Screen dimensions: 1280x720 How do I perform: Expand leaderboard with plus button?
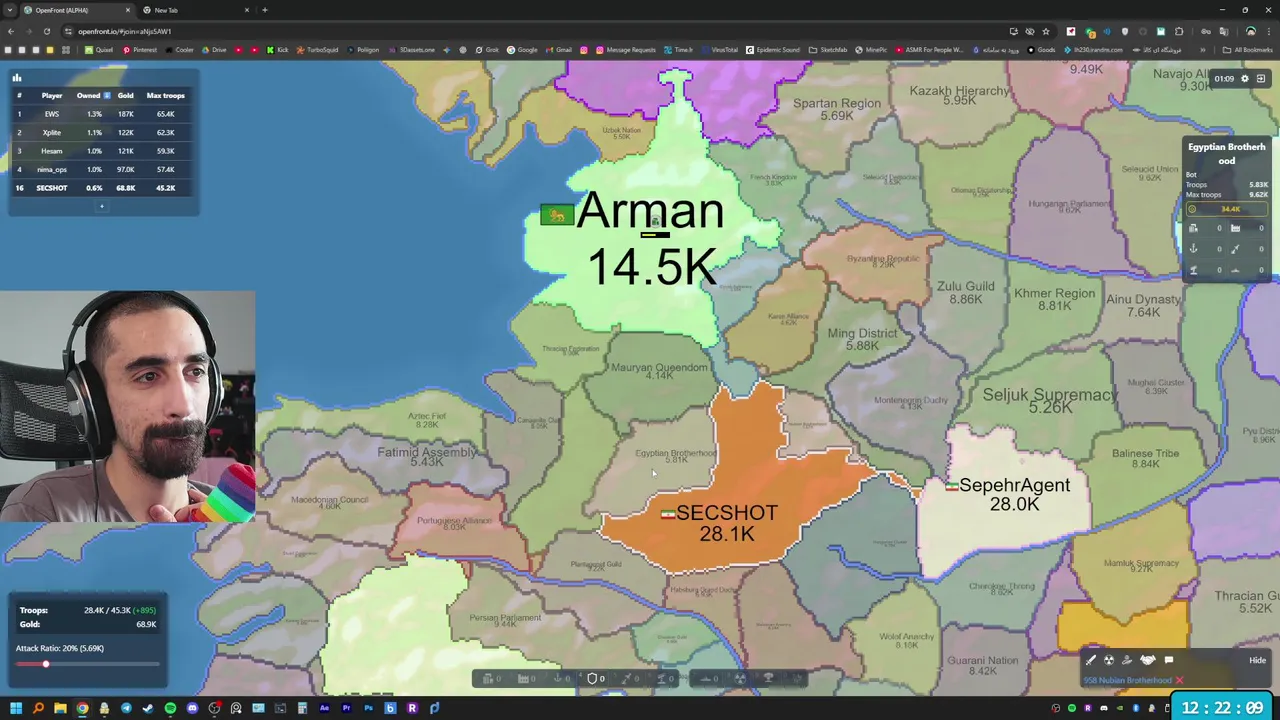click(x=101, y=207)
